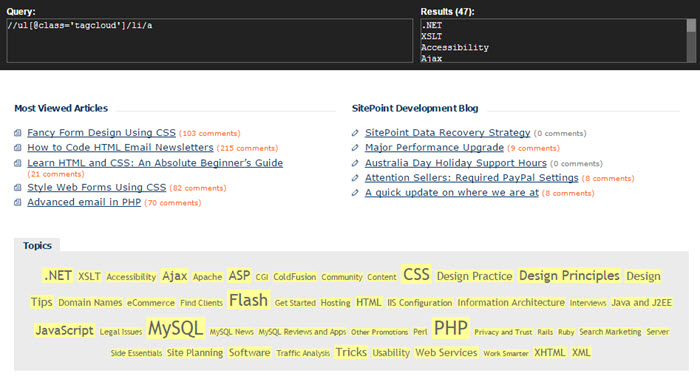Image resolution: width=700 pixels, height=376 pixels.
Task: Select the XHTML topic tag
Action: click(x=550, y=352)
